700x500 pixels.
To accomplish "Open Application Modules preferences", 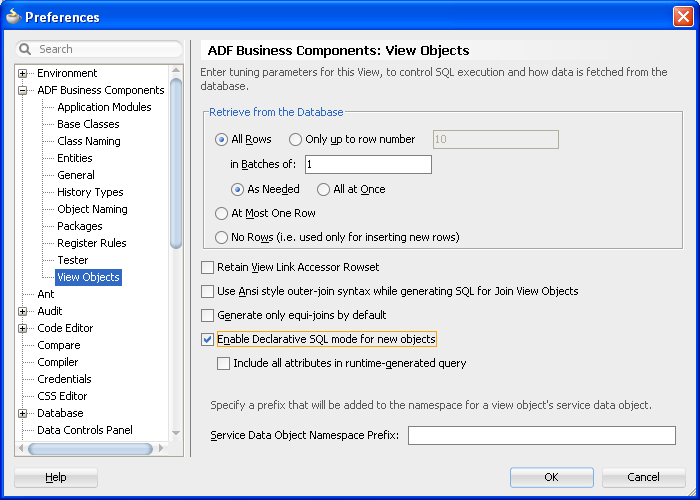I will [104, 107].
